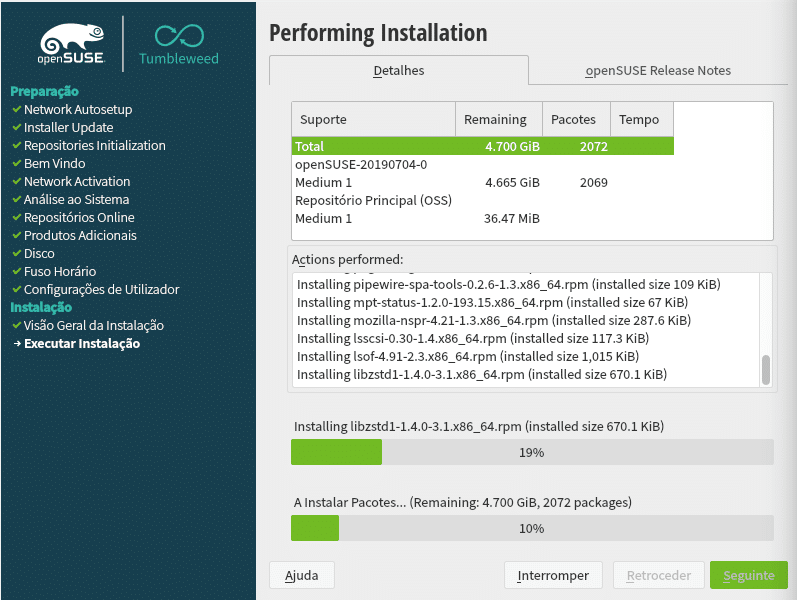Click the lsof log line
Image resolution: width=797 pixels, height=600 pixels.
point(468,356)
